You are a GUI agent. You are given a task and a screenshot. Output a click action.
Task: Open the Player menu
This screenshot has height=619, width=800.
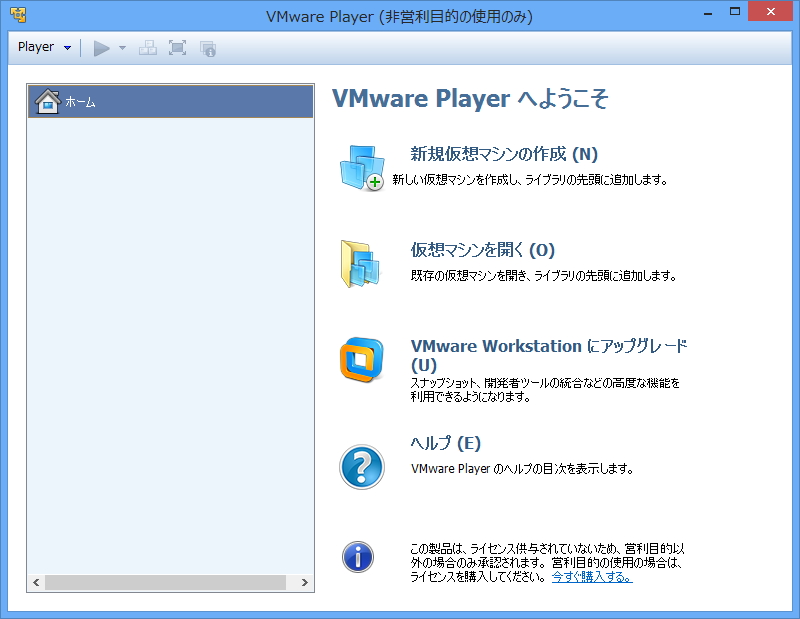[38, 47]
